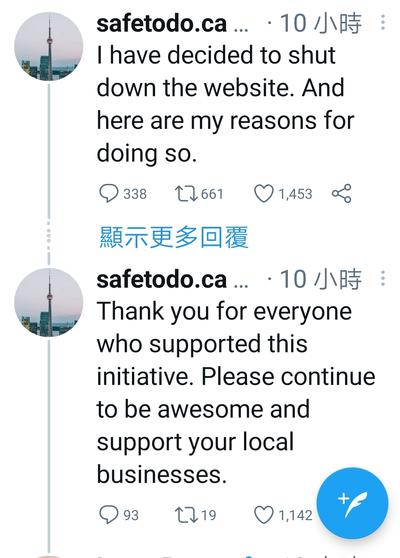Expand the dotted thread connector line
The width and height of the screenshot is (400, 558).
click(49, 236)
